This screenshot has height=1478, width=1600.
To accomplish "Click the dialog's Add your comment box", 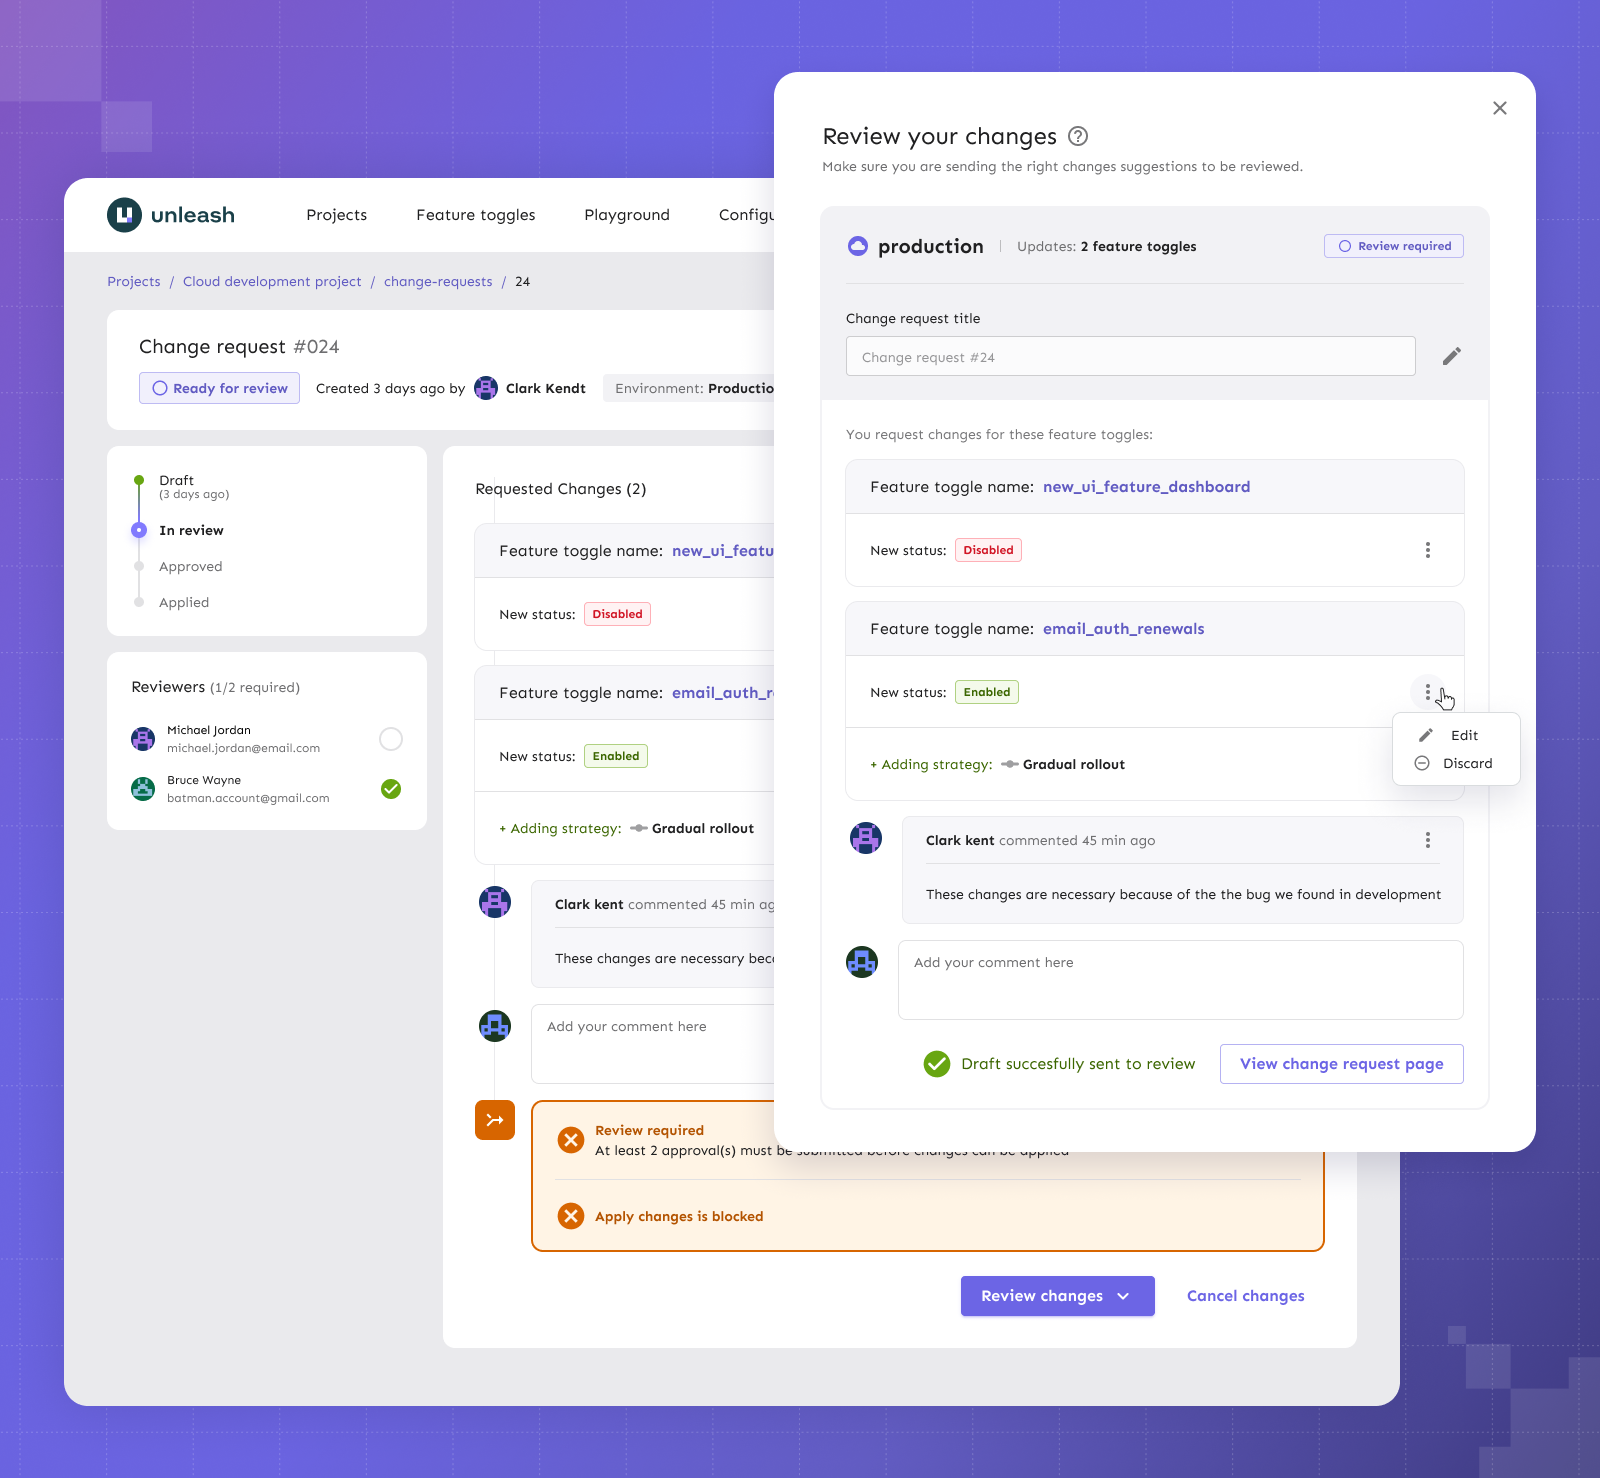I will pos(1181,980).
